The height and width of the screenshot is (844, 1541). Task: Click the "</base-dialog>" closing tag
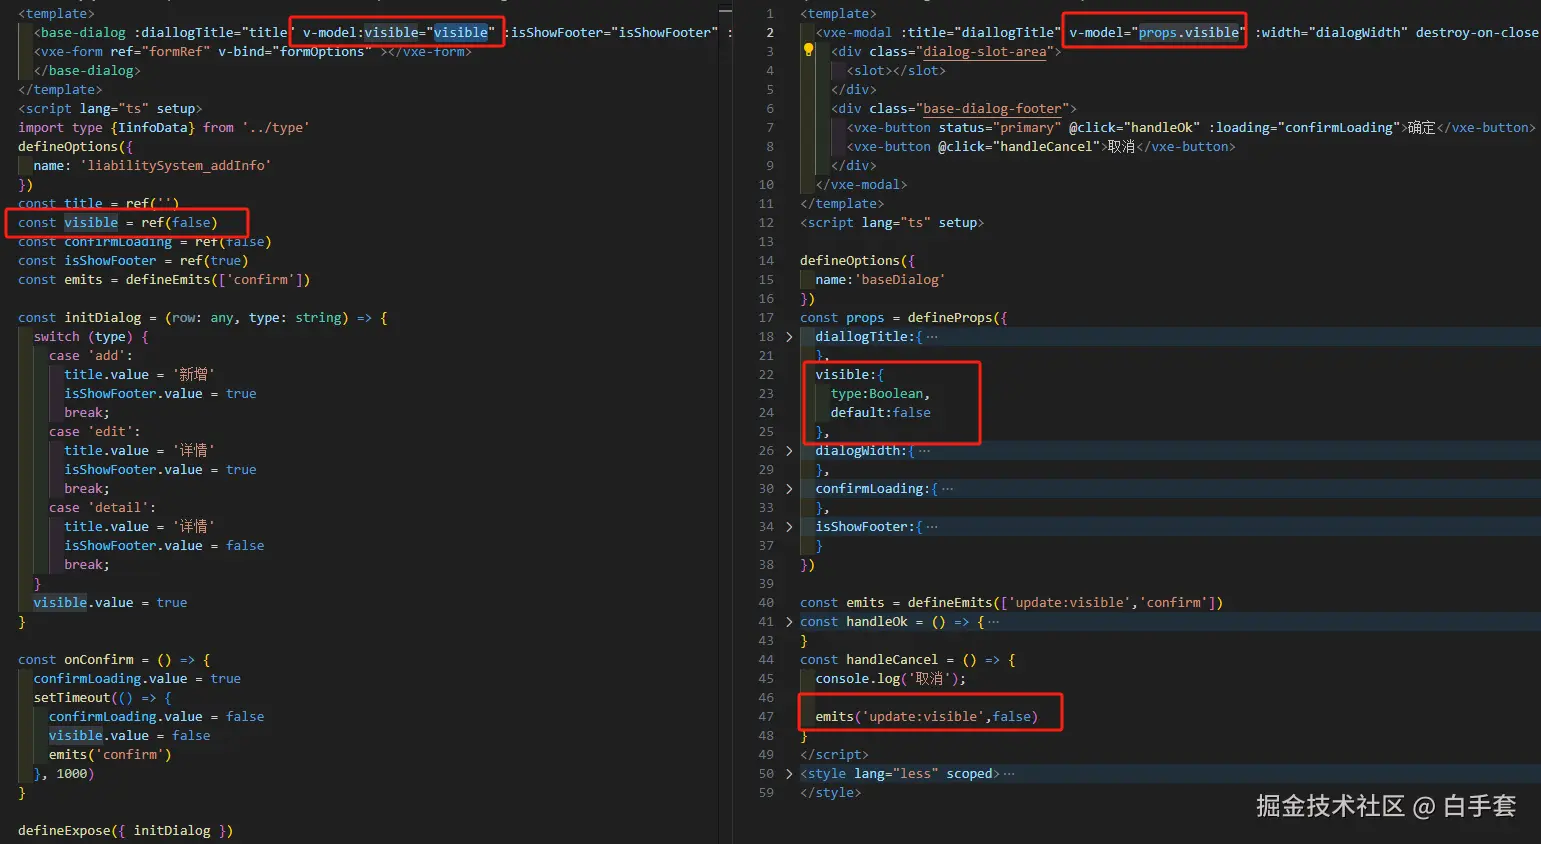(87, 71)
